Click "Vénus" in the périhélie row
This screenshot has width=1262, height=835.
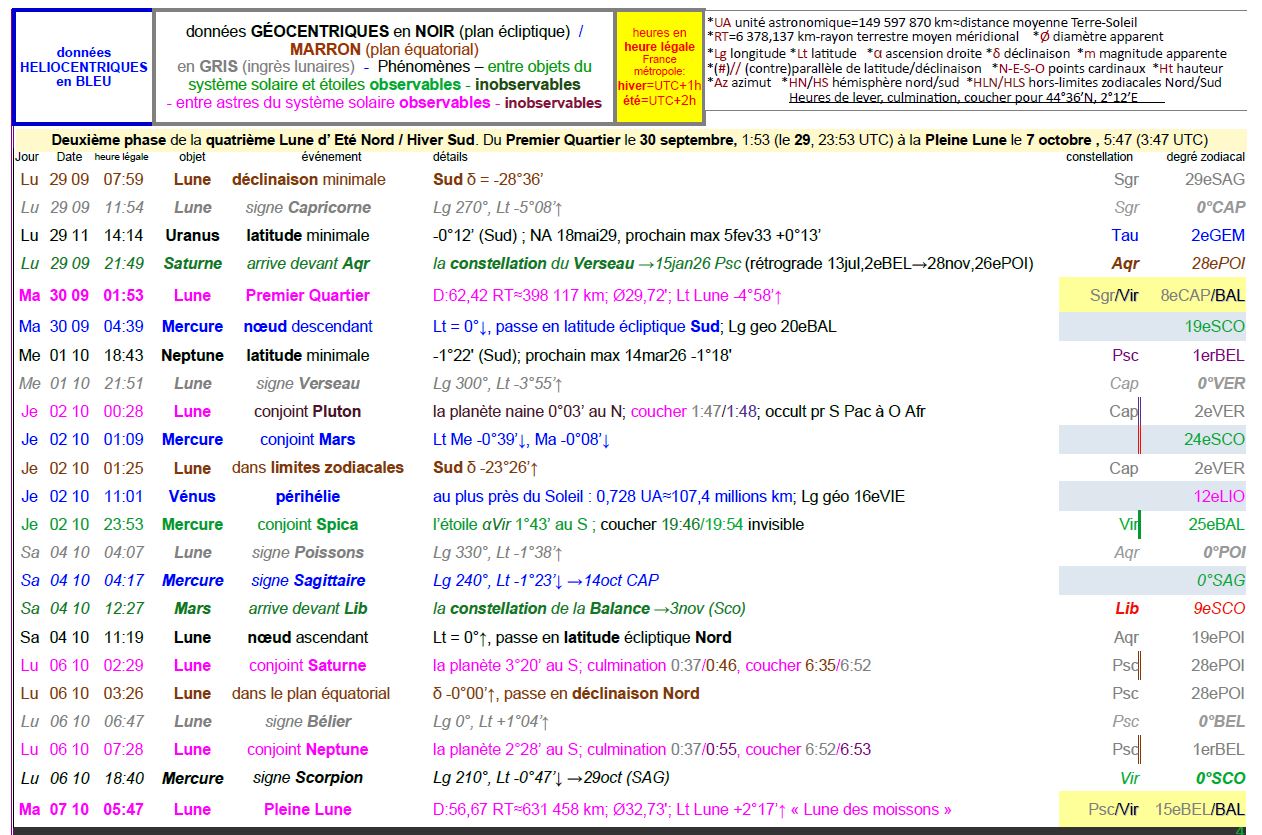192,496
